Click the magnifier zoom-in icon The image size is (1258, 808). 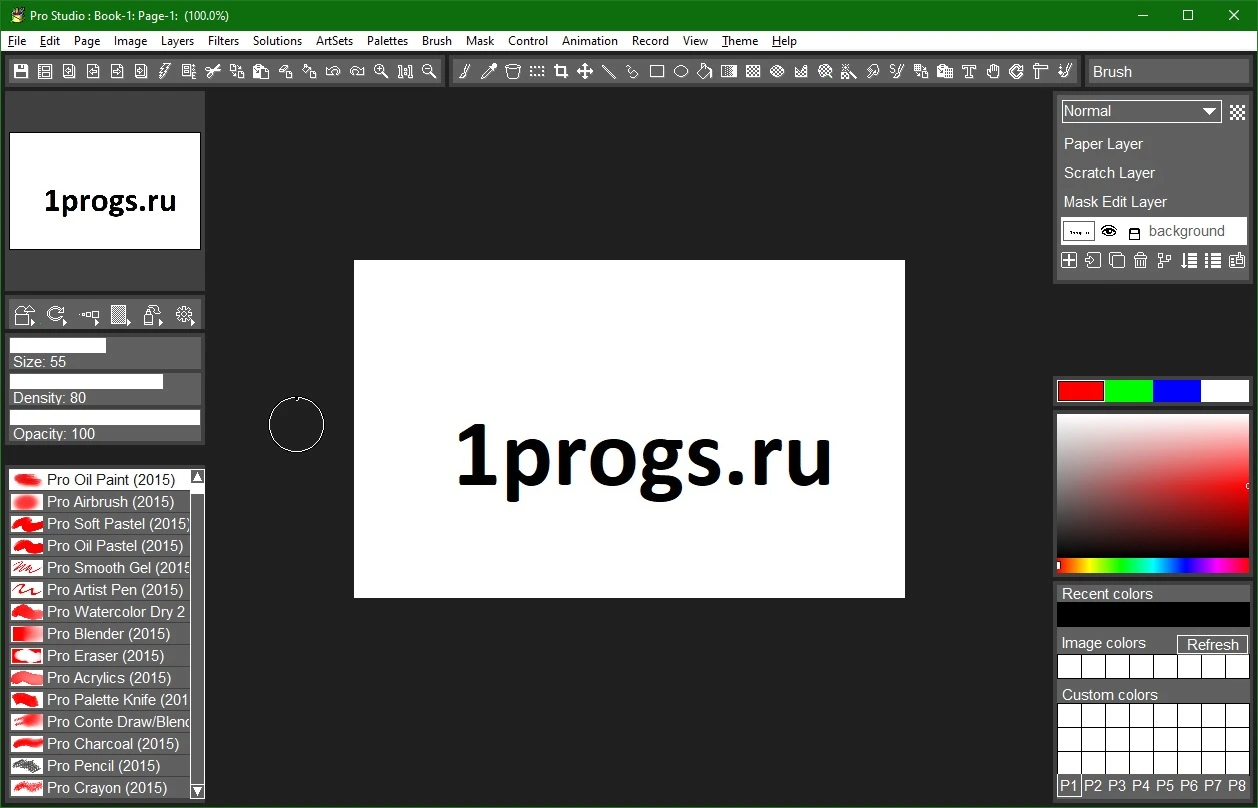point(381,71)
